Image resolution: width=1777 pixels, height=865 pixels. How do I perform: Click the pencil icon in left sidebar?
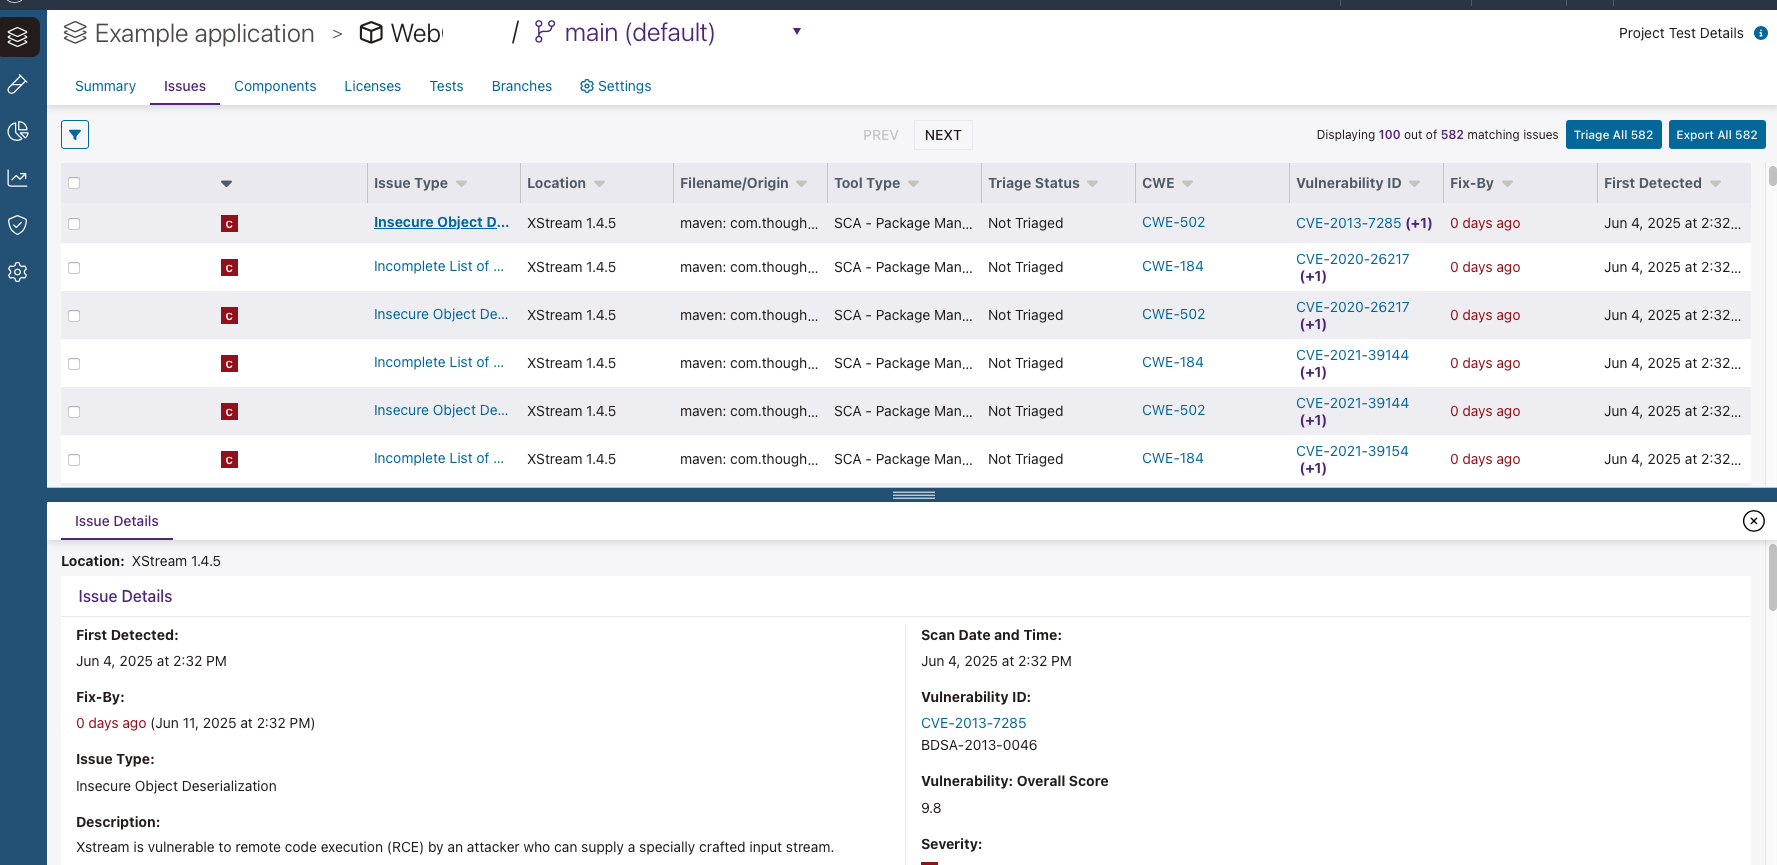click(18, 85)
